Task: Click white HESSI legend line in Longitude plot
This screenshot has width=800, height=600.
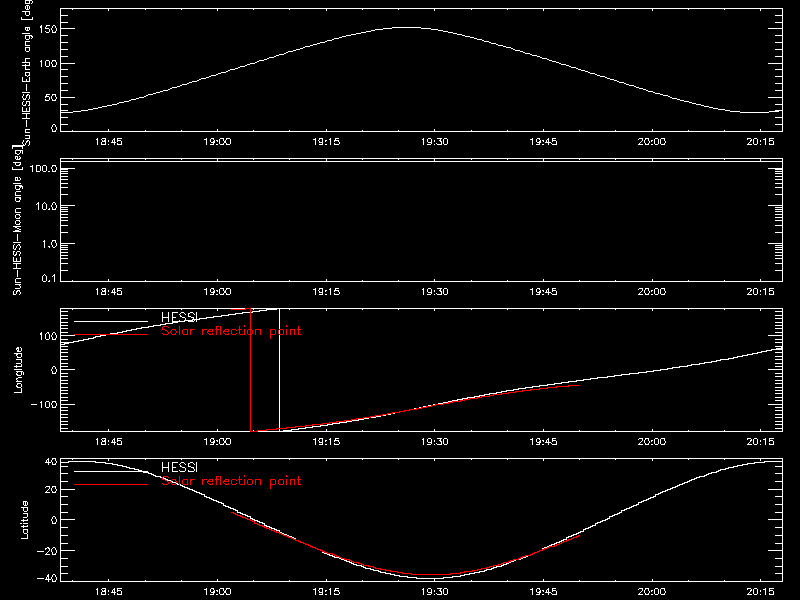Action: pos(111,321)
